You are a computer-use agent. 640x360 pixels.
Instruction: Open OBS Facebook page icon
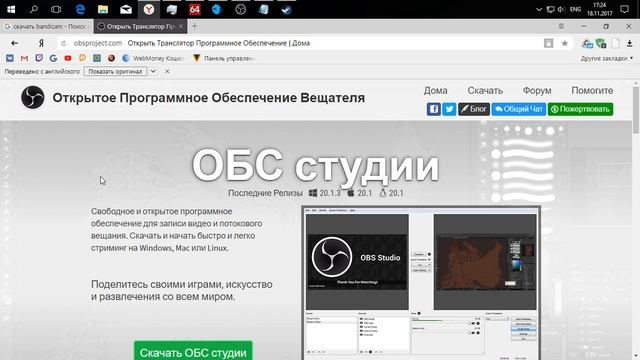pyautogui.click(x=434, y=109)
